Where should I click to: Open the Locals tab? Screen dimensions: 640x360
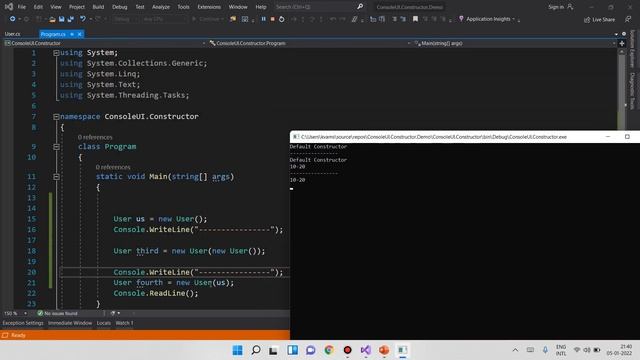(x=104, y=323)
